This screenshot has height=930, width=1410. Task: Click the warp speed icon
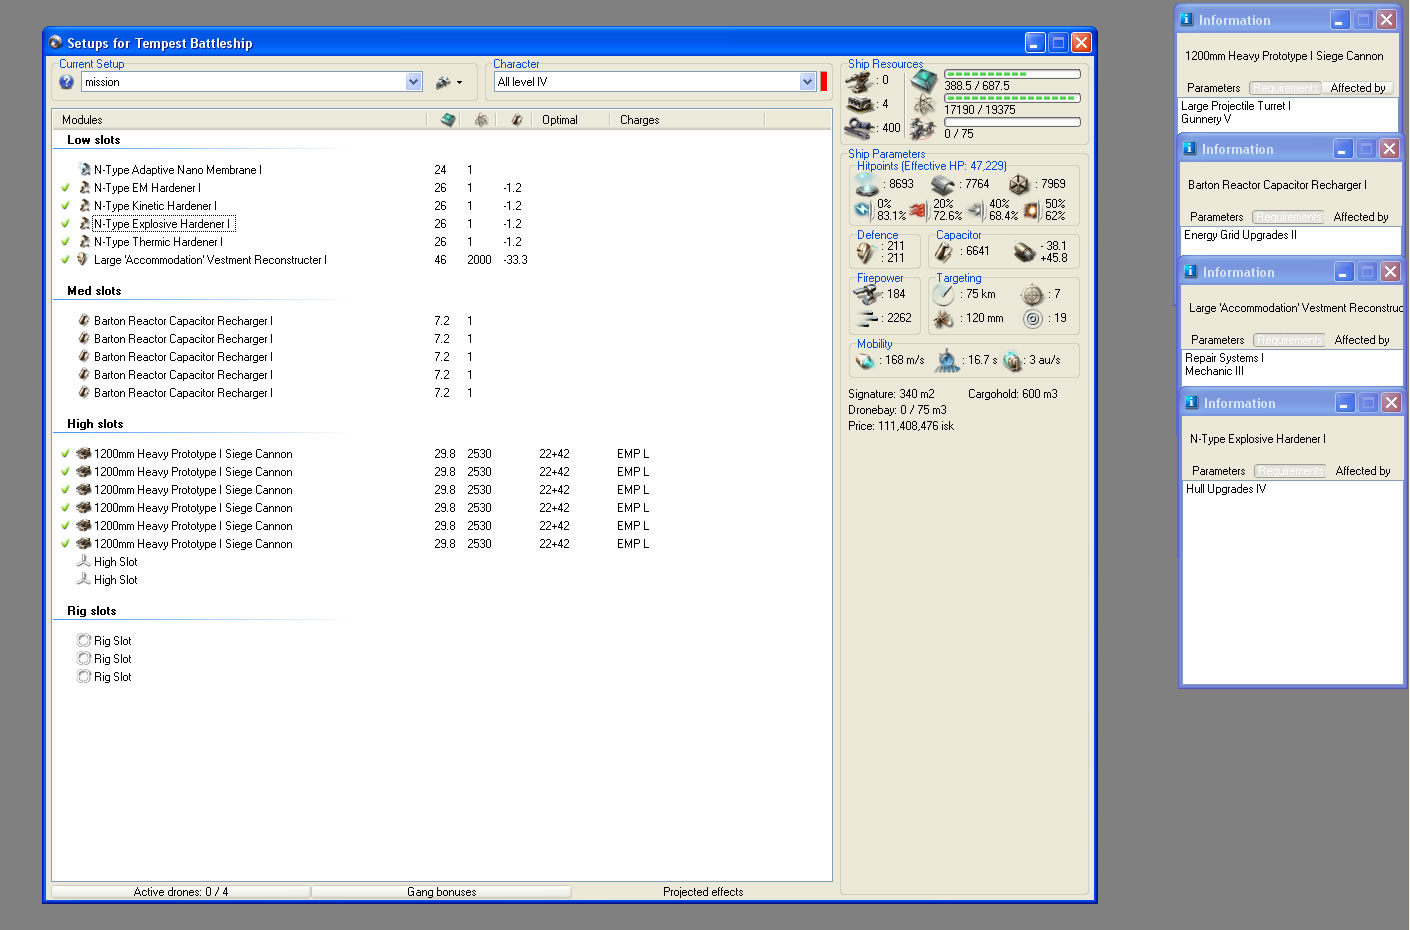coord(1012,360)
